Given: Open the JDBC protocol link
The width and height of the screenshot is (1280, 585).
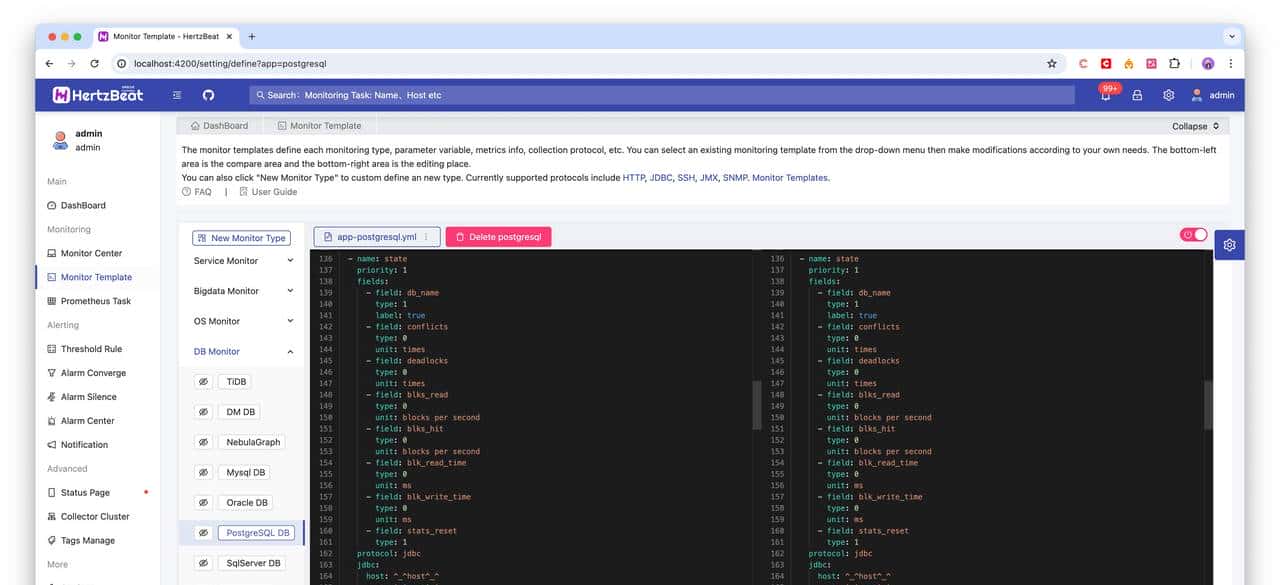Looking at the screenshot, I should coord(662,178).
